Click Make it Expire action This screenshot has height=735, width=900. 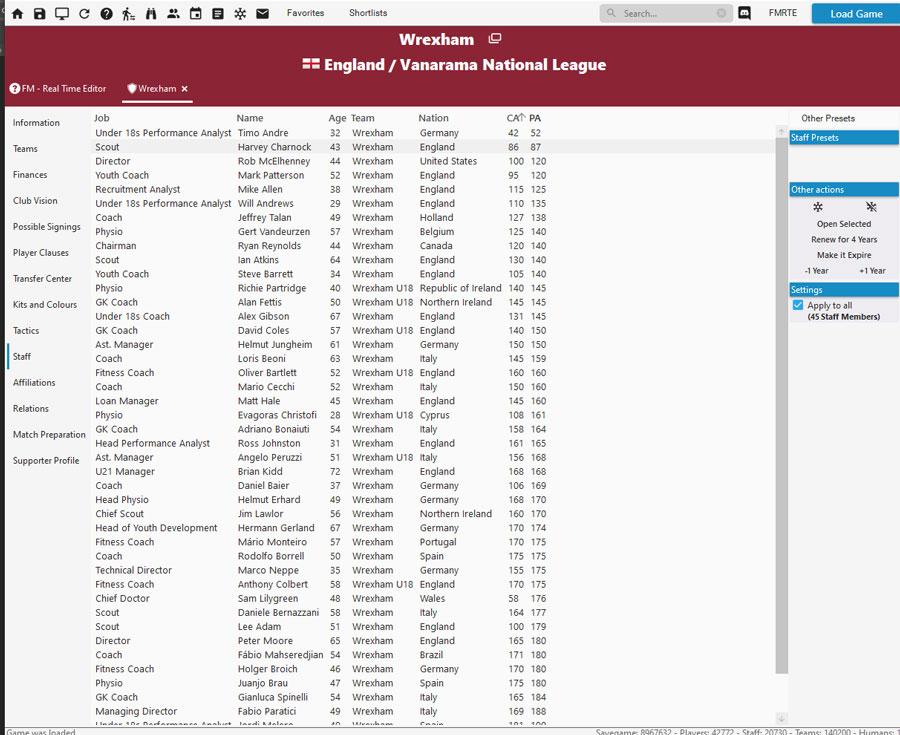[844, 255]
